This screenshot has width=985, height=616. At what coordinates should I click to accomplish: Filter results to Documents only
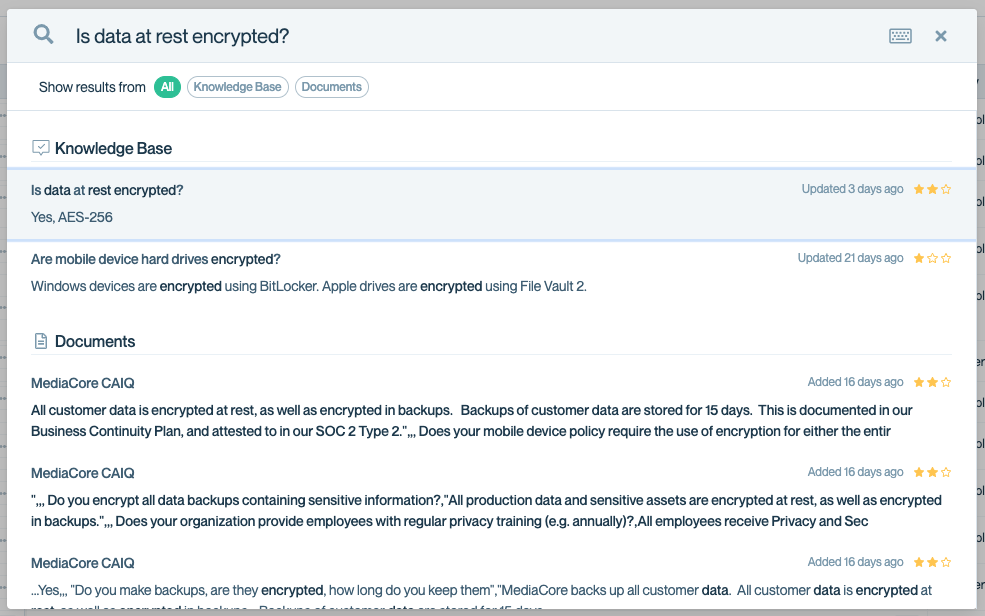(331, 87)
